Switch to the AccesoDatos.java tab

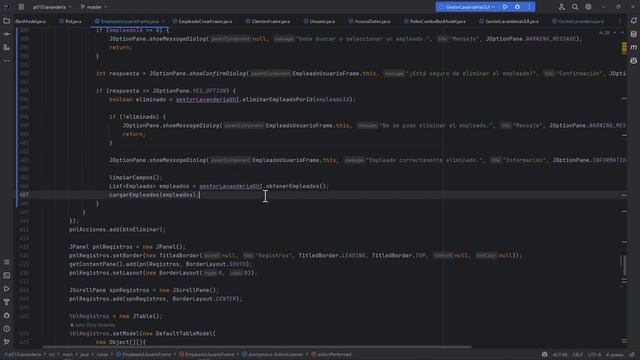(369, 21)
